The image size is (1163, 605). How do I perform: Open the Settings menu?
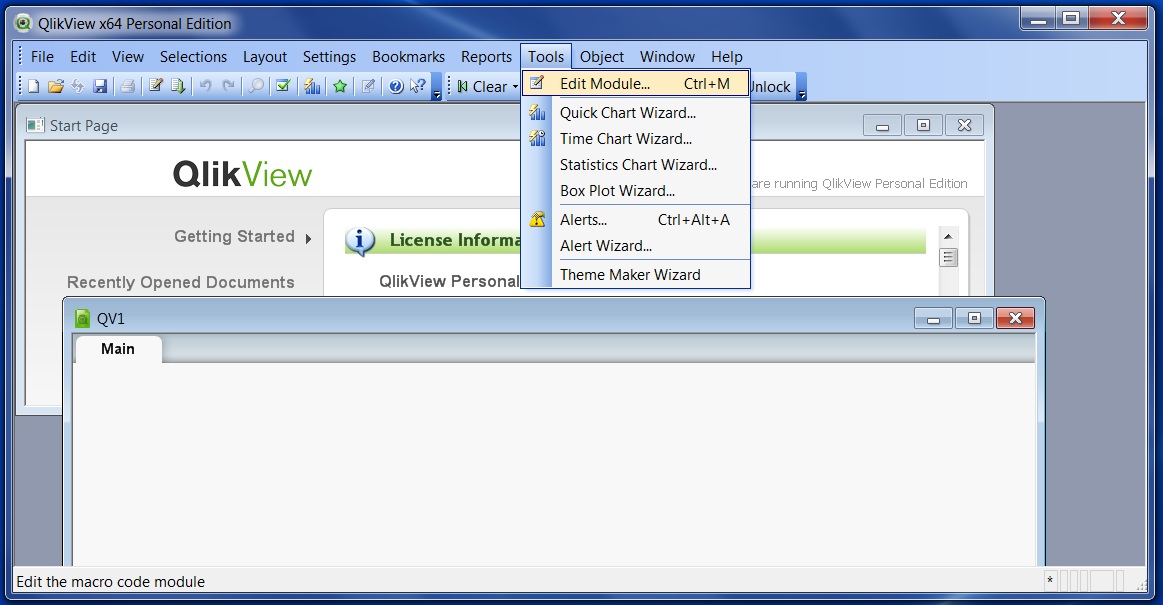point(329,56)
